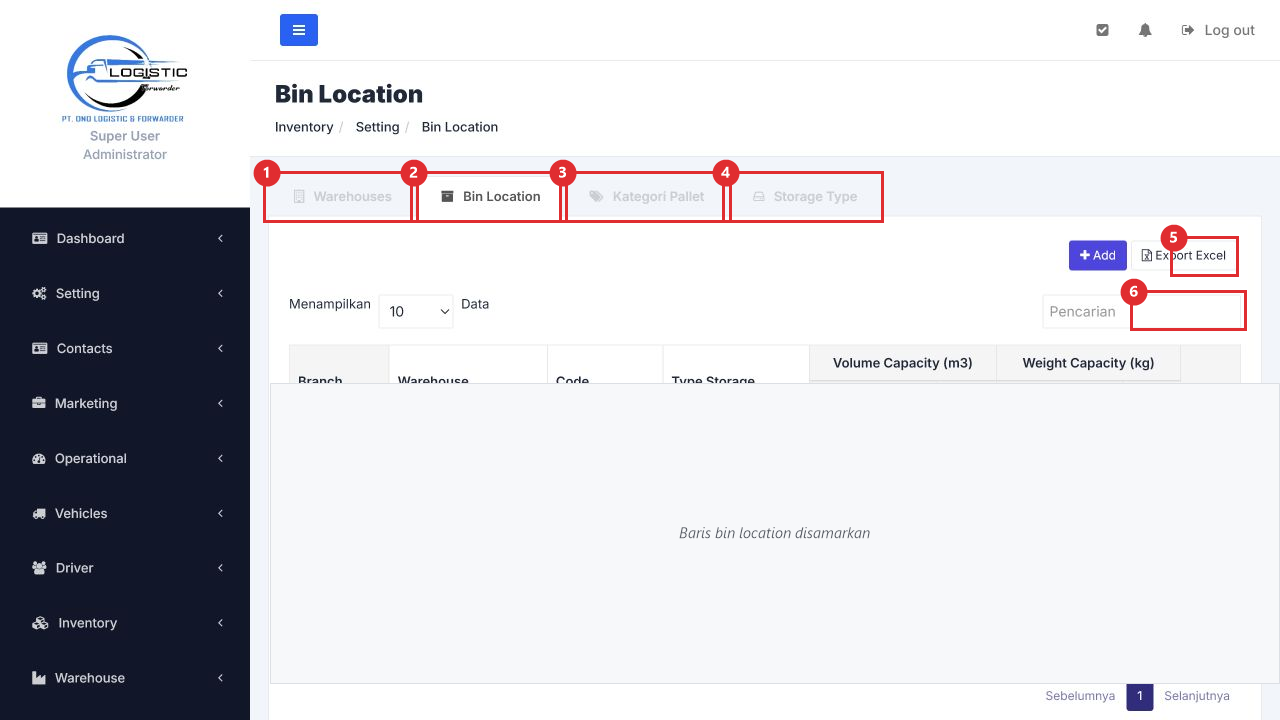Open the notifications bell icon
Screen dimensions: 1280x720
click(1145, 30)
